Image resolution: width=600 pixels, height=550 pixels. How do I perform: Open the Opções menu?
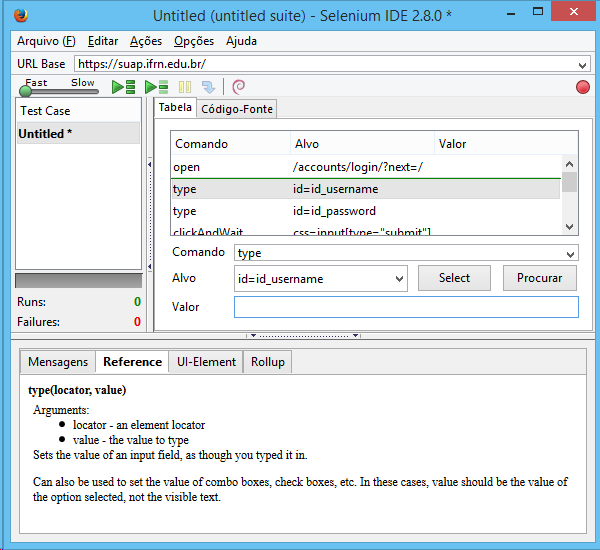click(x=194, y=41)
